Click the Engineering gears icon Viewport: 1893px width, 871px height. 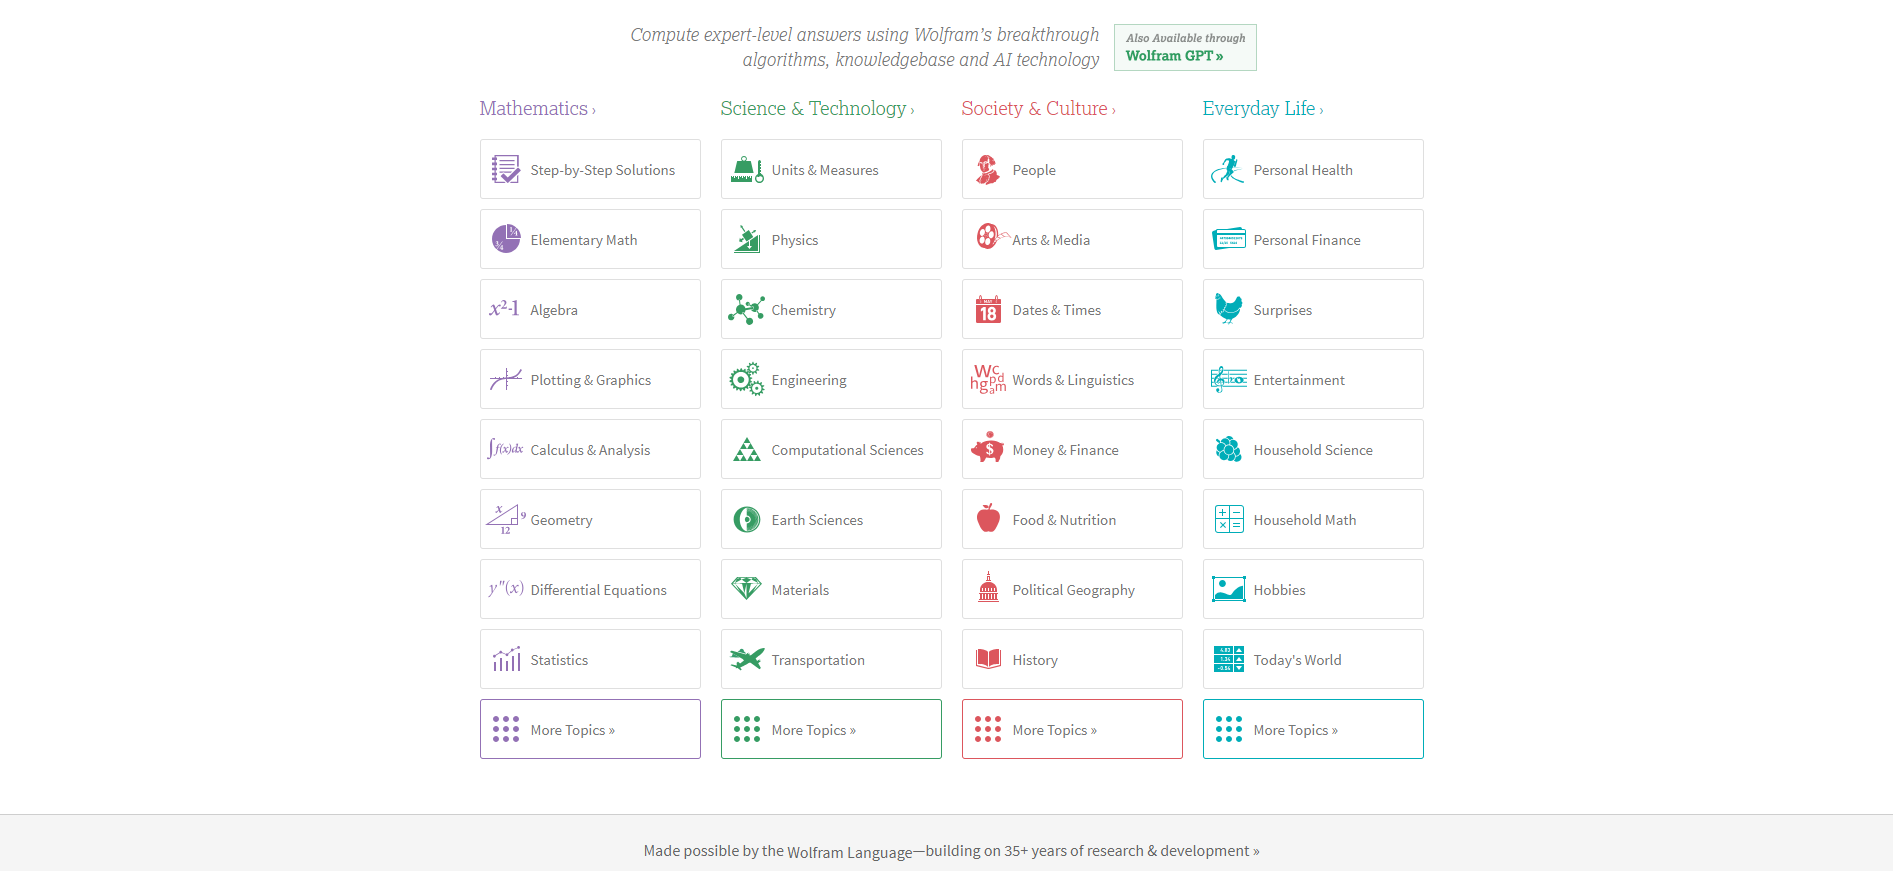(x=746, y=380)
